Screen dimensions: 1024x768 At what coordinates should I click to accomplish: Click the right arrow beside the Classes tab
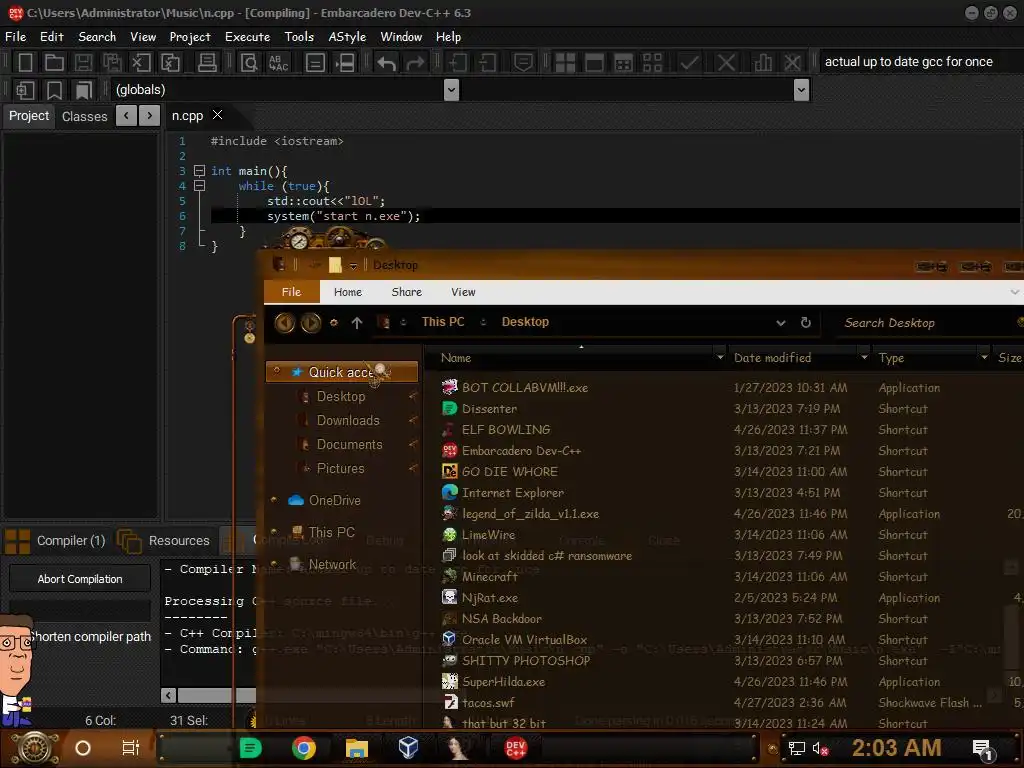[x=150, y=116]
